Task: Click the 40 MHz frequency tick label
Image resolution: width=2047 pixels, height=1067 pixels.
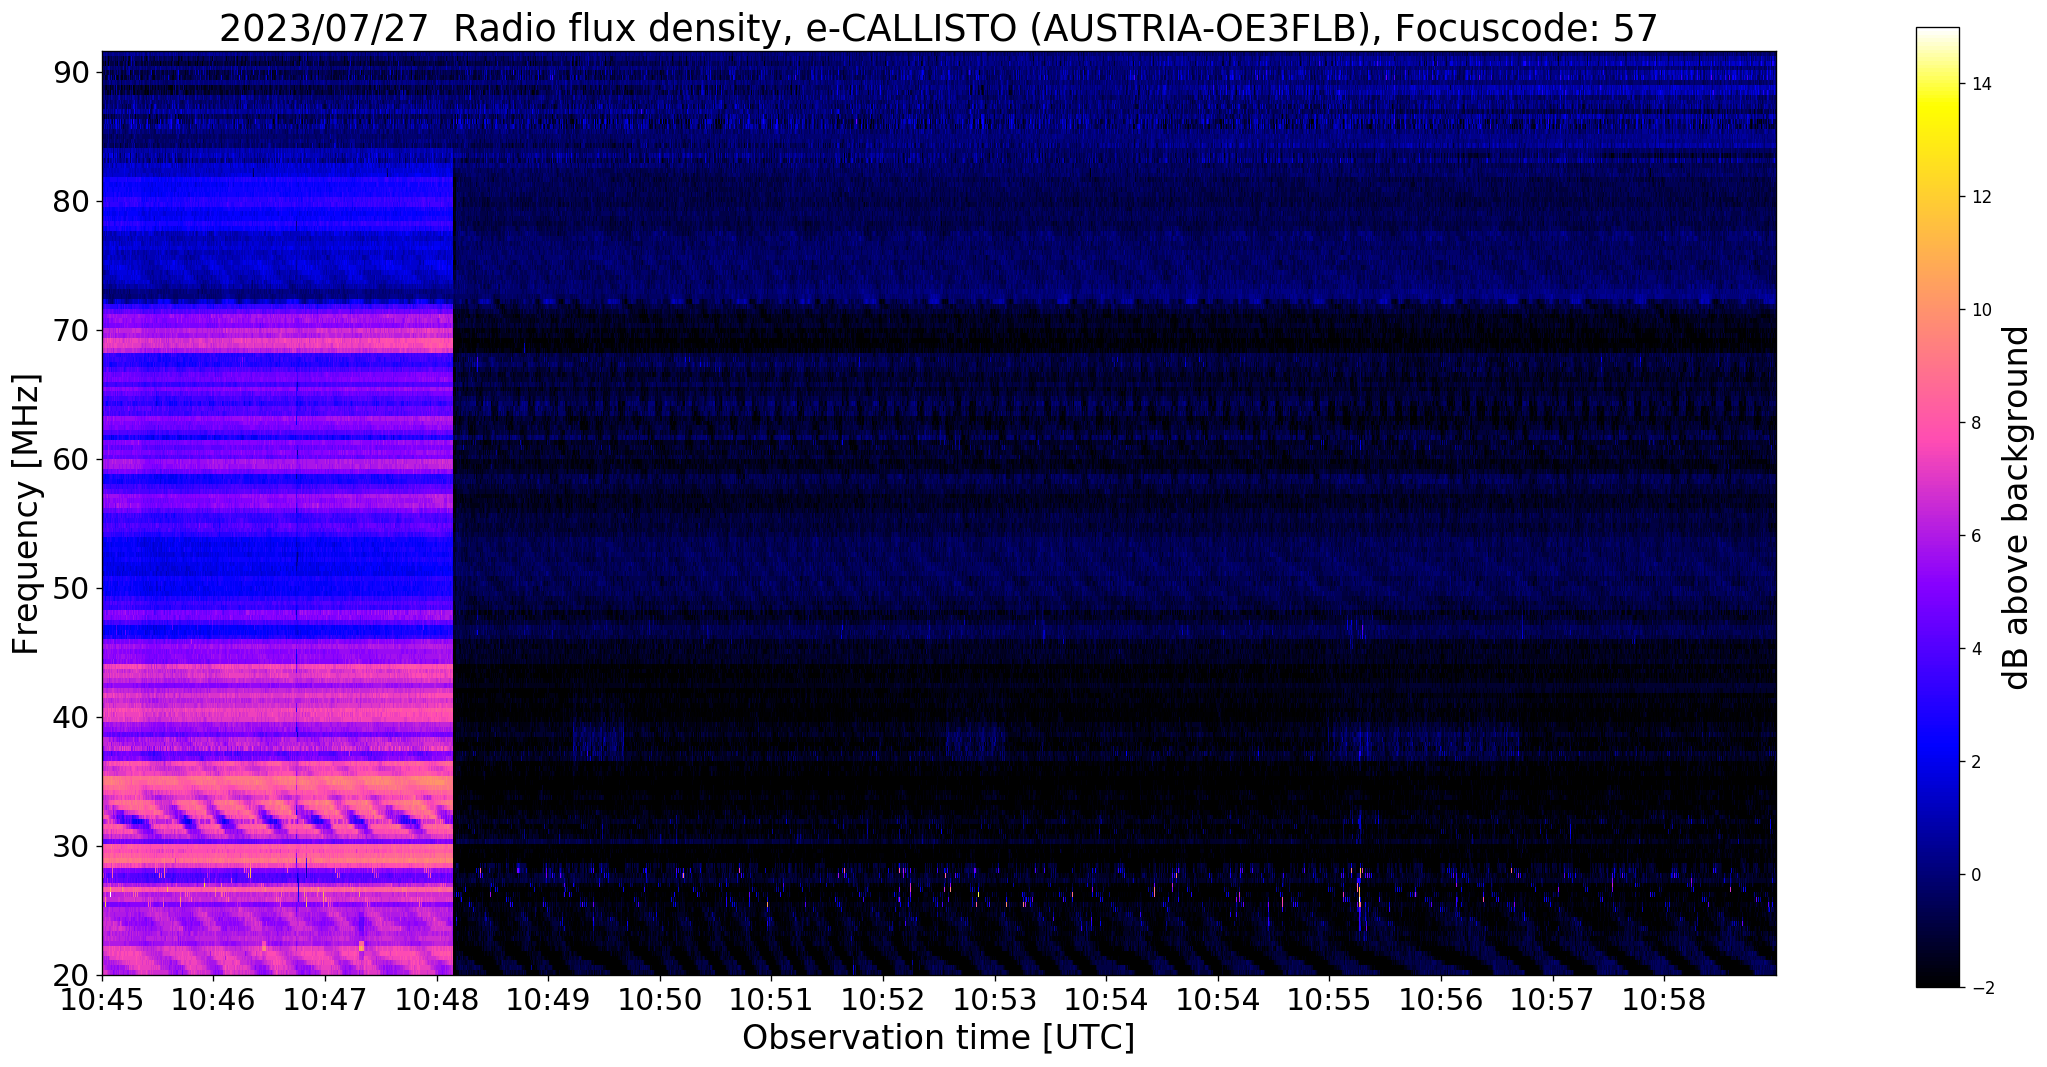Action: [x=71, y=718]
